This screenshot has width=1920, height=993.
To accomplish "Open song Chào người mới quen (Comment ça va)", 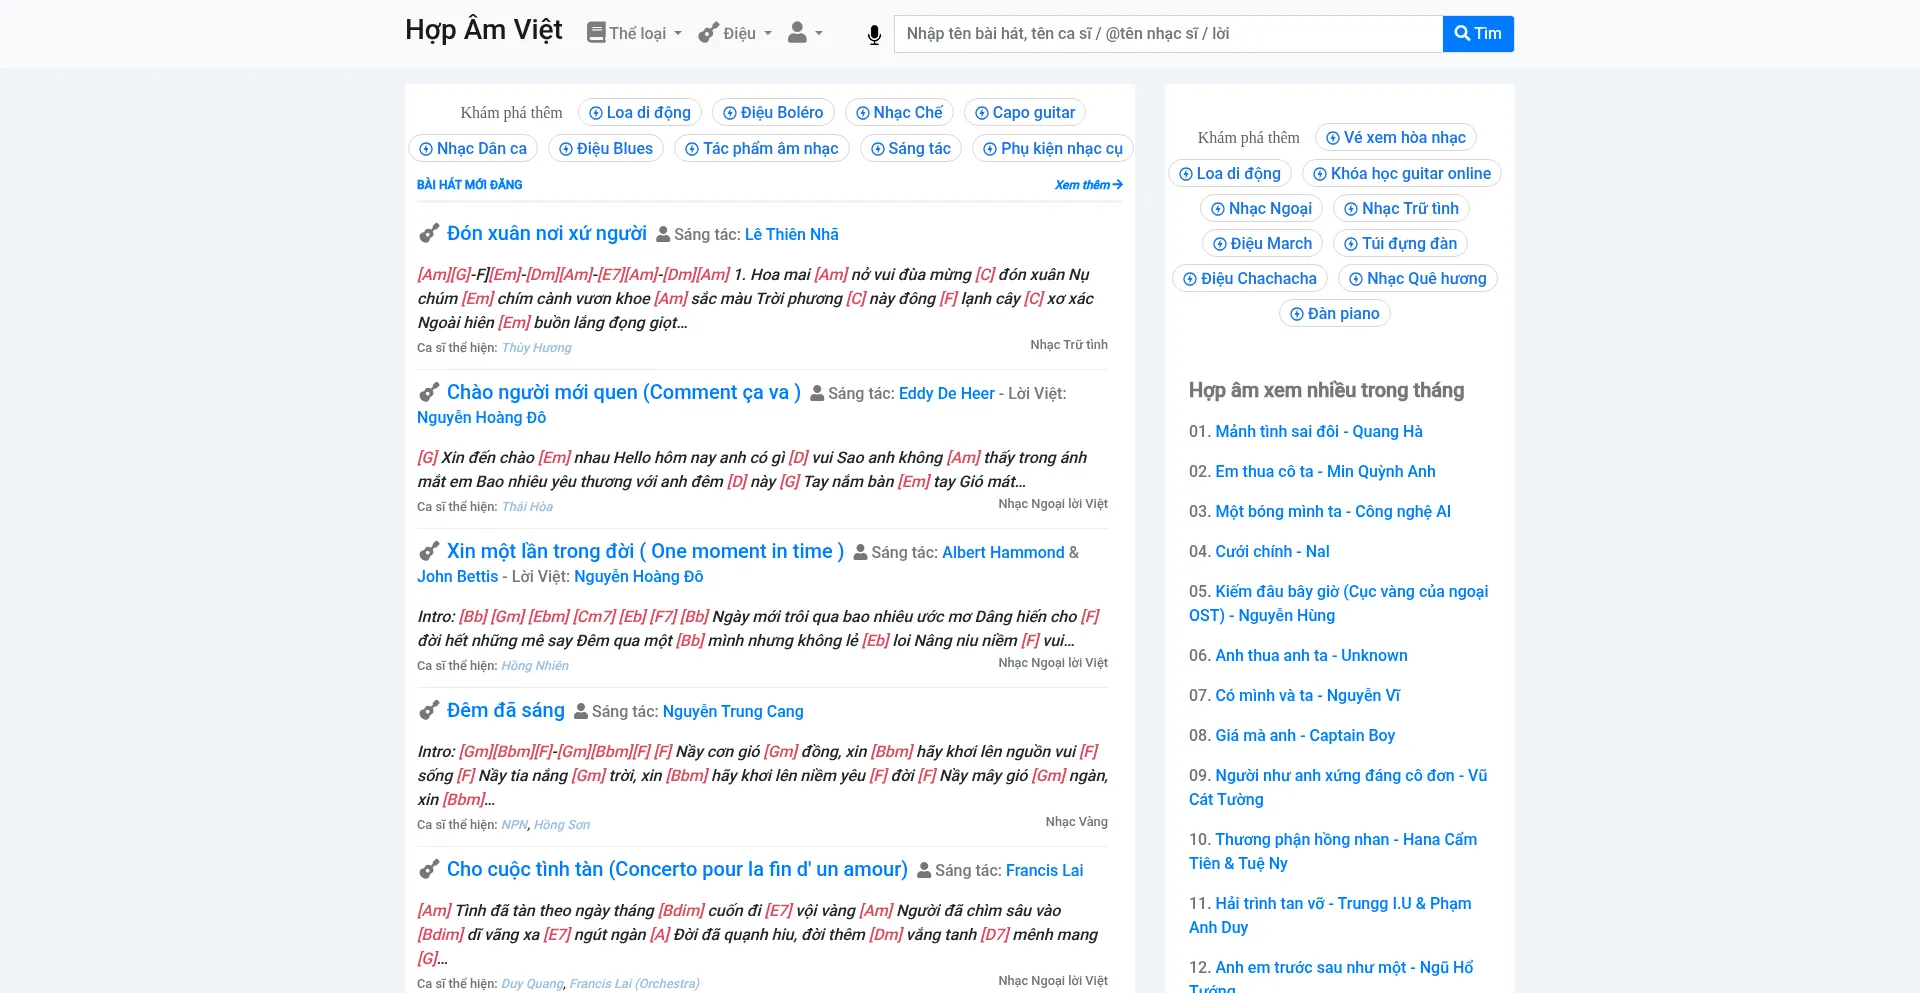I will 624,393.
